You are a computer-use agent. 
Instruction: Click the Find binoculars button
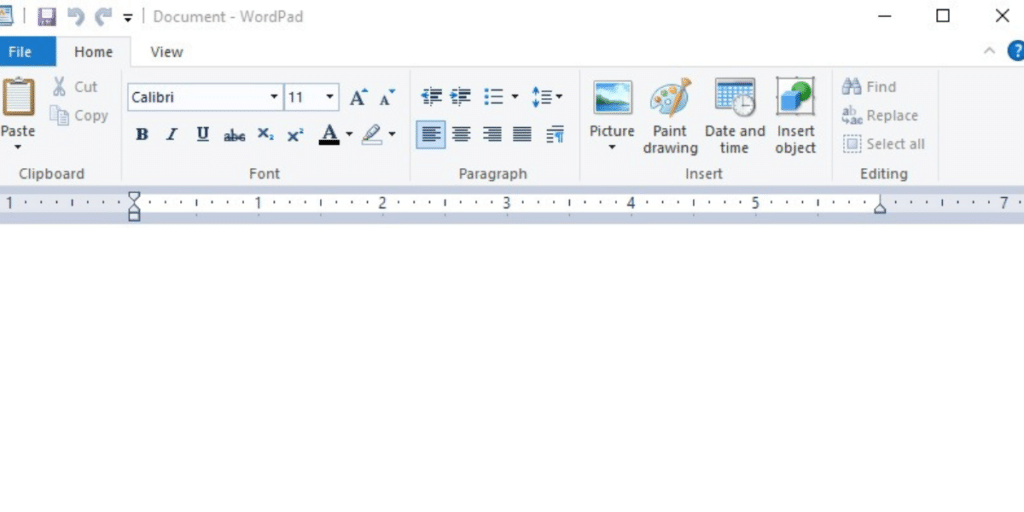click(869, 87)
